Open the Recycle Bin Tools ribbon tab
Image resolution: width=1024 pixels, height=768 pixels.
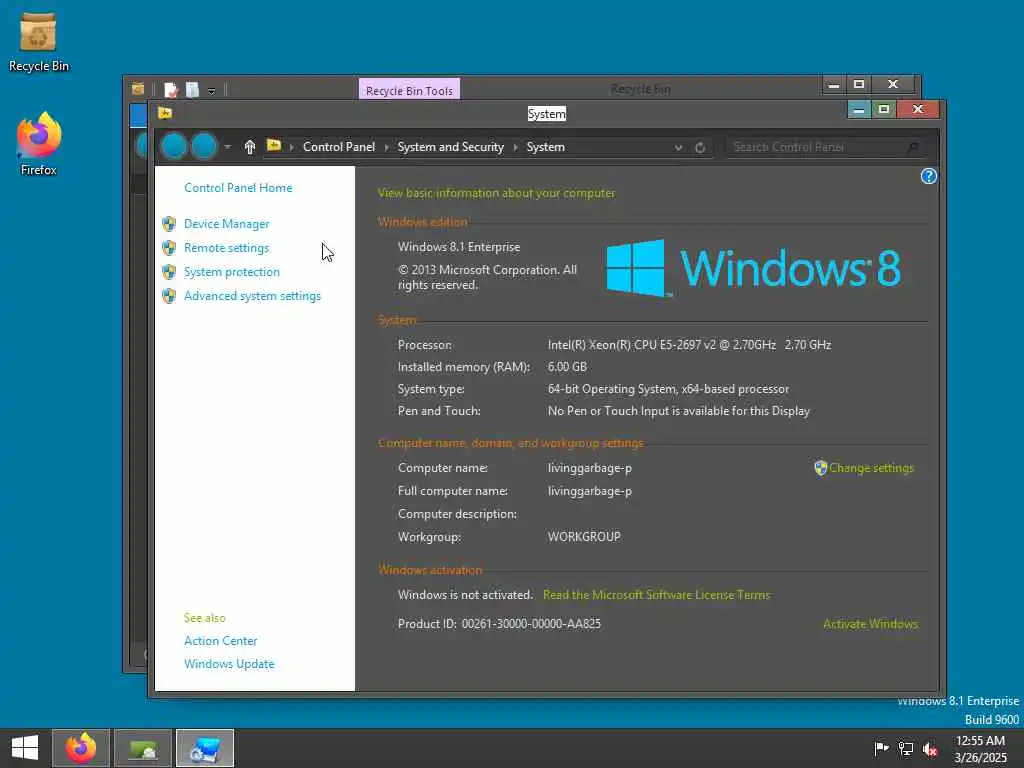coord(409,90)
